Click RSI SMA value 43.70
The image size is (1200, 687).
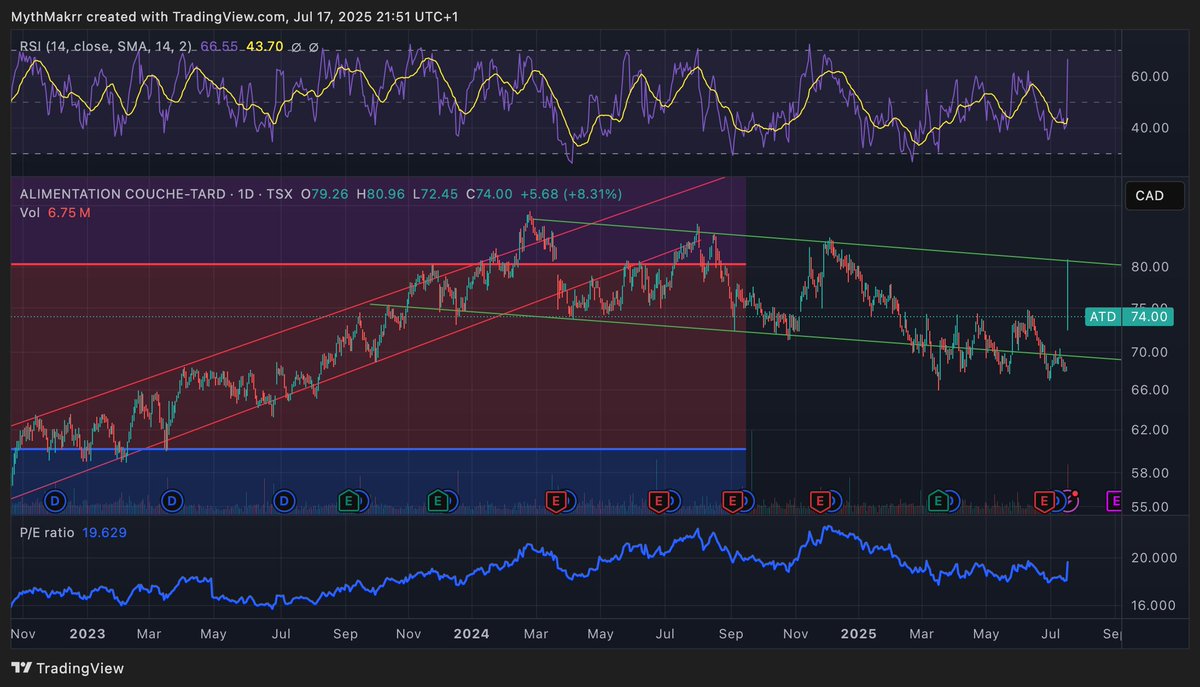click(263, 47)
